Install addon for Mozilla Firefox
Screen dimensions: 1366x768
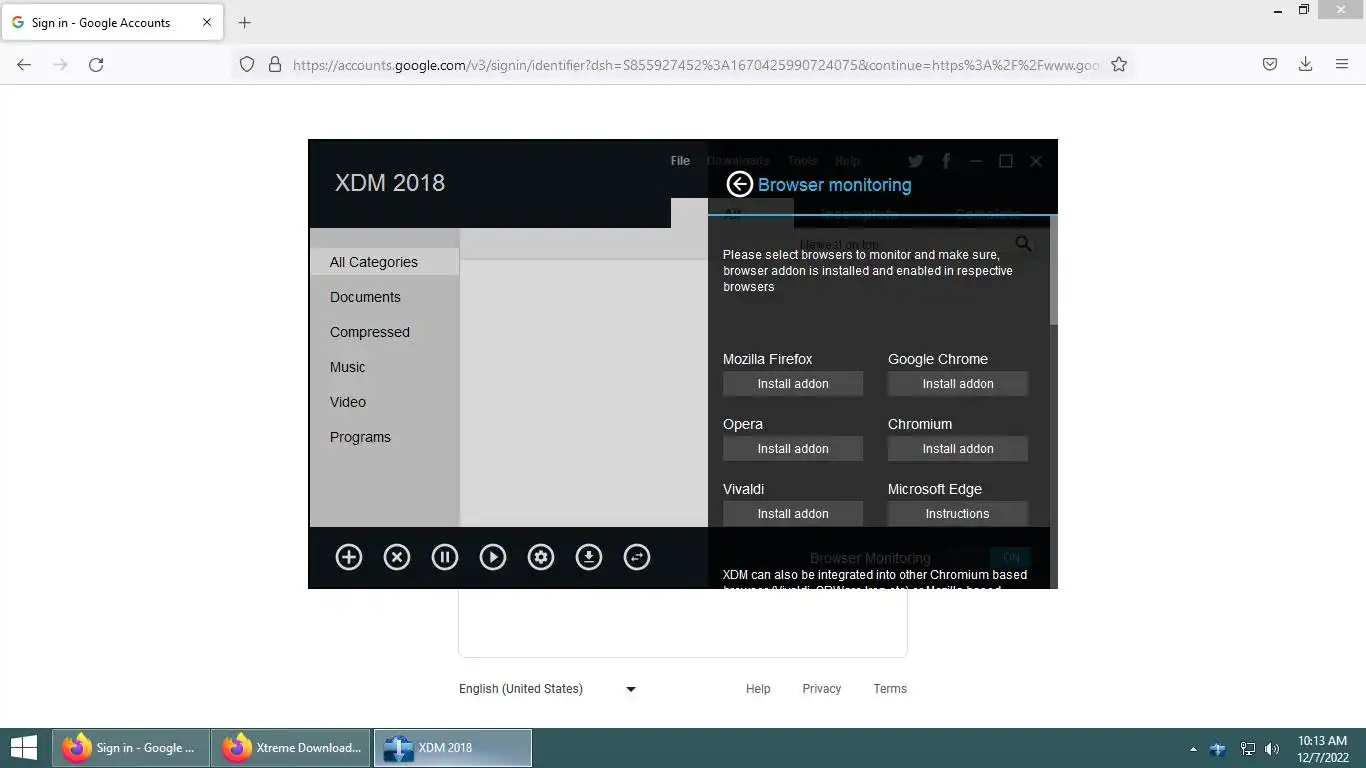tap(793, 384)
